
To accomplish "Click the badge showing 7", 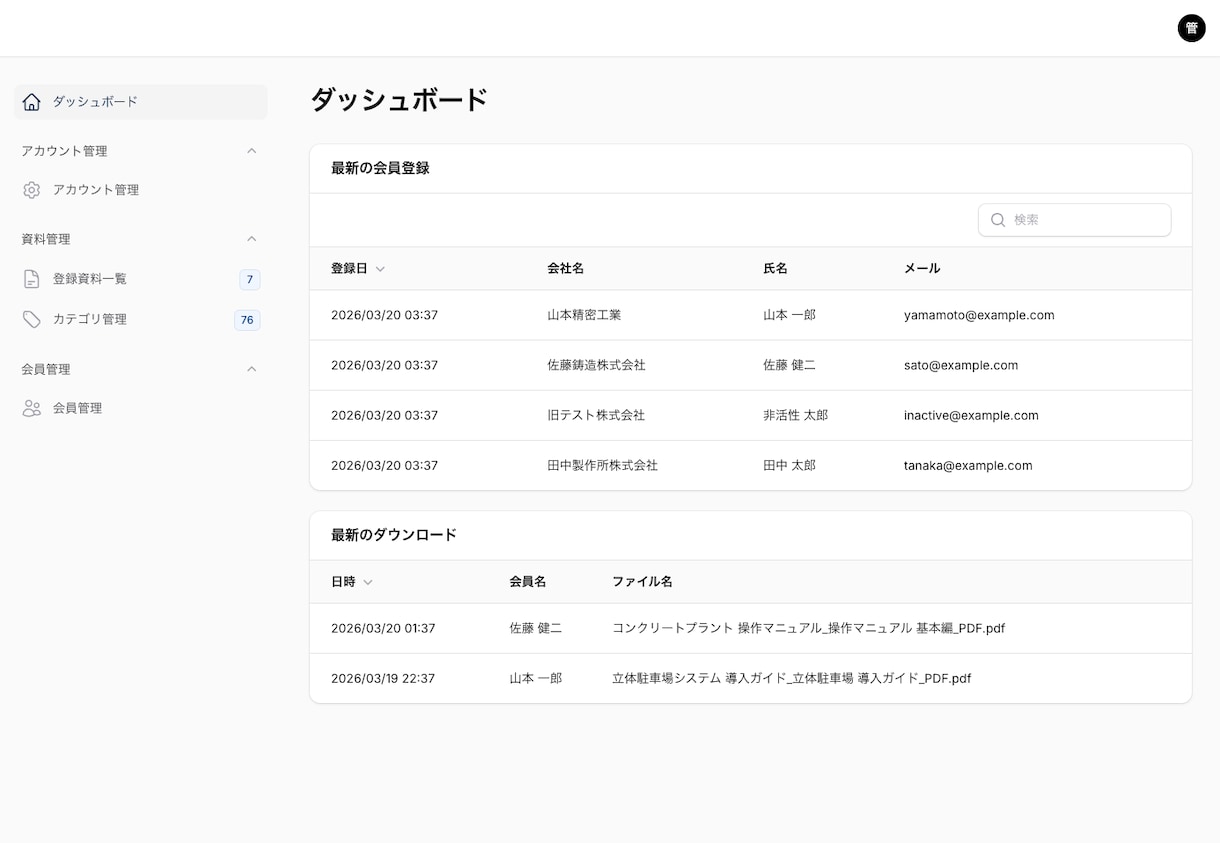I will click(x=249, y=279).
